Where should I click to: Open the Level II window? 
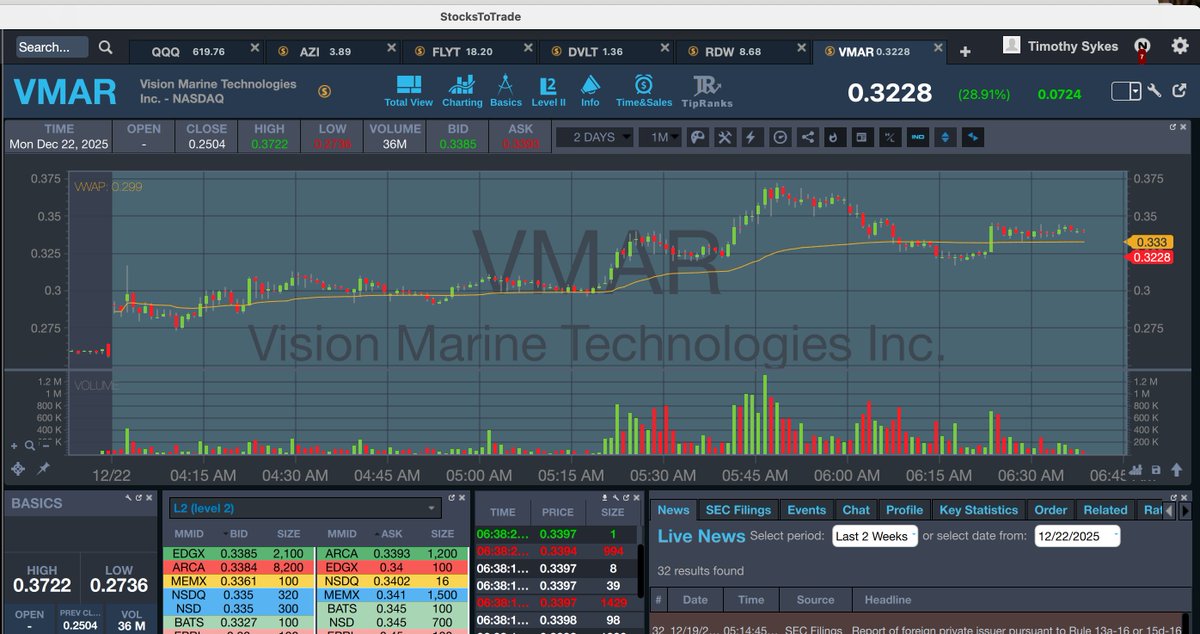[548, 91]
